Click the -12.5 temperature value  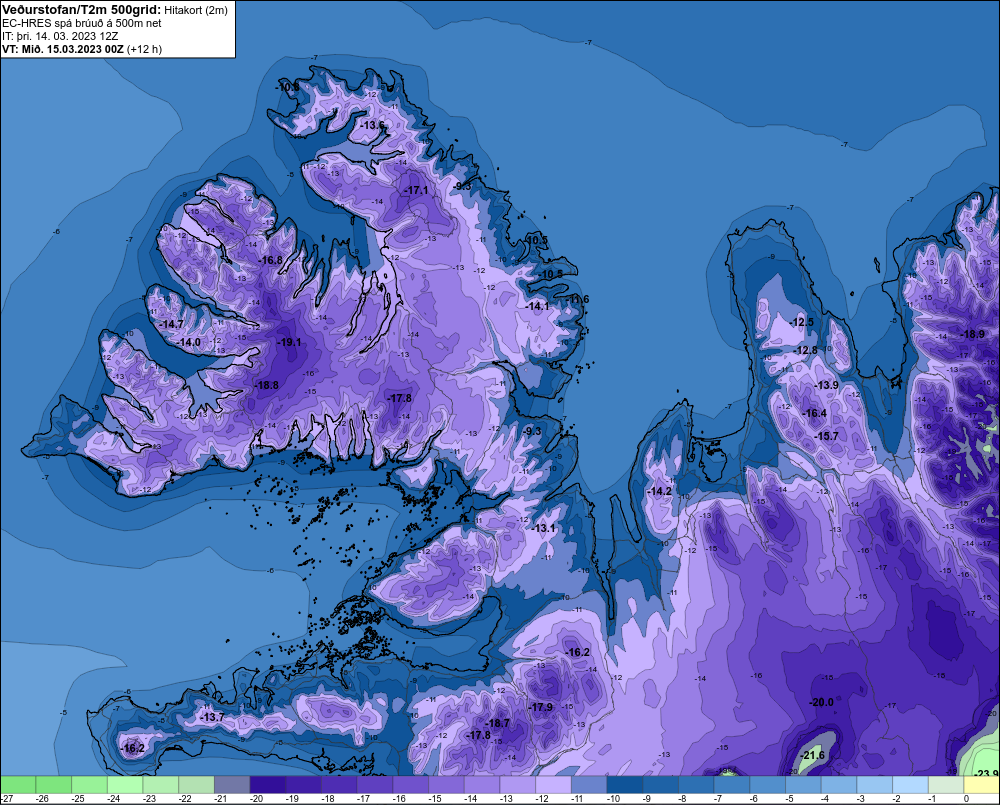[802, 322]
